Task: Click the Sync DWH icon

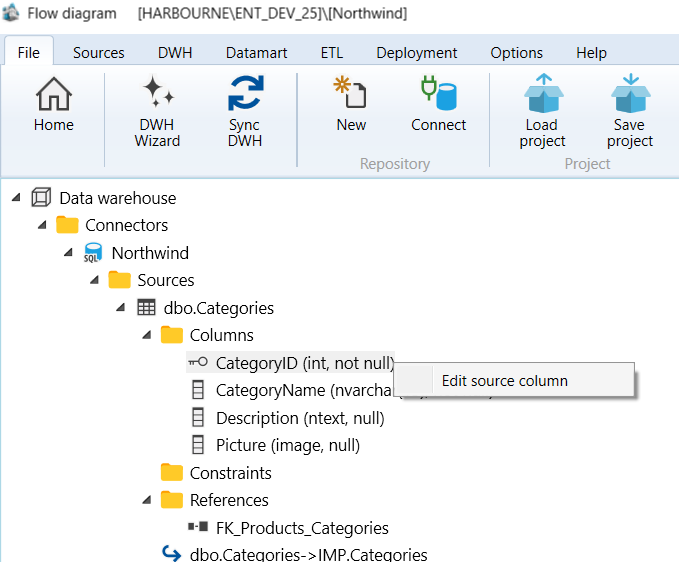Action: (245, 92)
